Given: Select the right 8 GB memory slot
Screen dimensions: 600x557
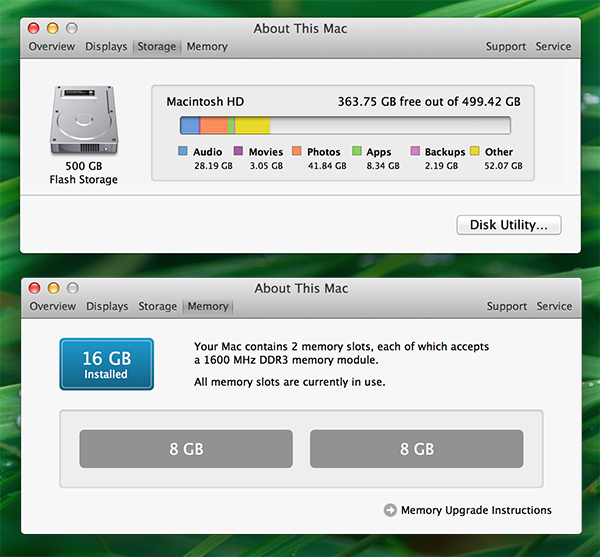Looking at the screenshot, I should click(417, 449).
